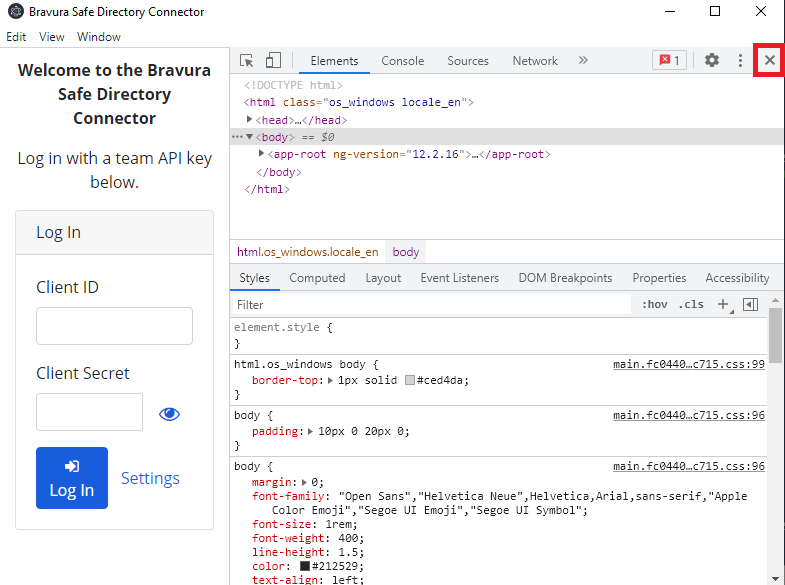785x585 pixels.
Task: Click html.os_windows.locale_en breadcrumb
Action: [x=307, y=252]
